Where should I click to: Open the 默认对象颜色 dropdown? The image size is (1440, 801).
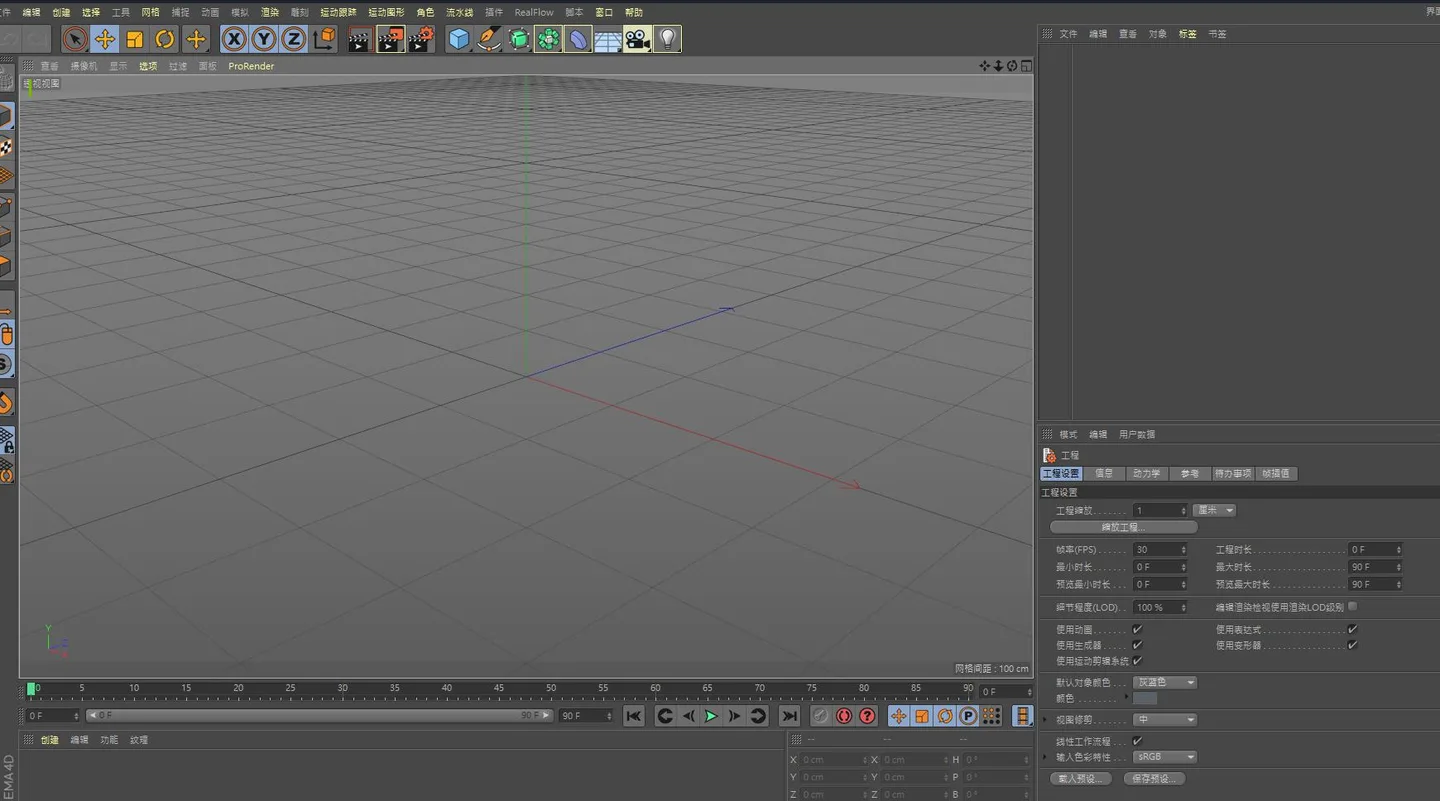1165,682
